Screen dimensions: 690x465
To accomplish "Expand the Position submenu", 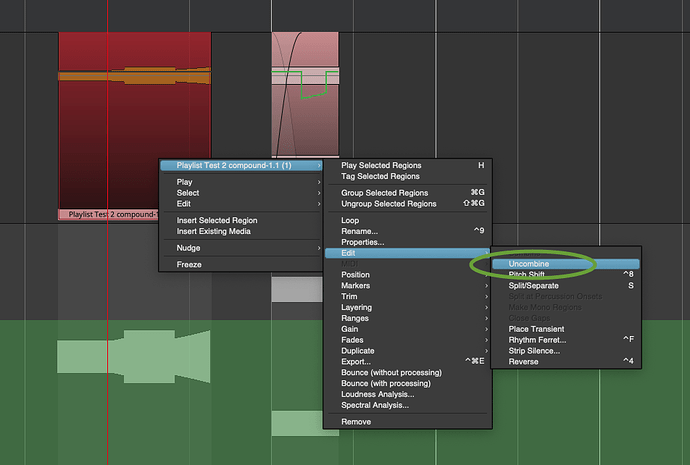I will coord(356,275).
